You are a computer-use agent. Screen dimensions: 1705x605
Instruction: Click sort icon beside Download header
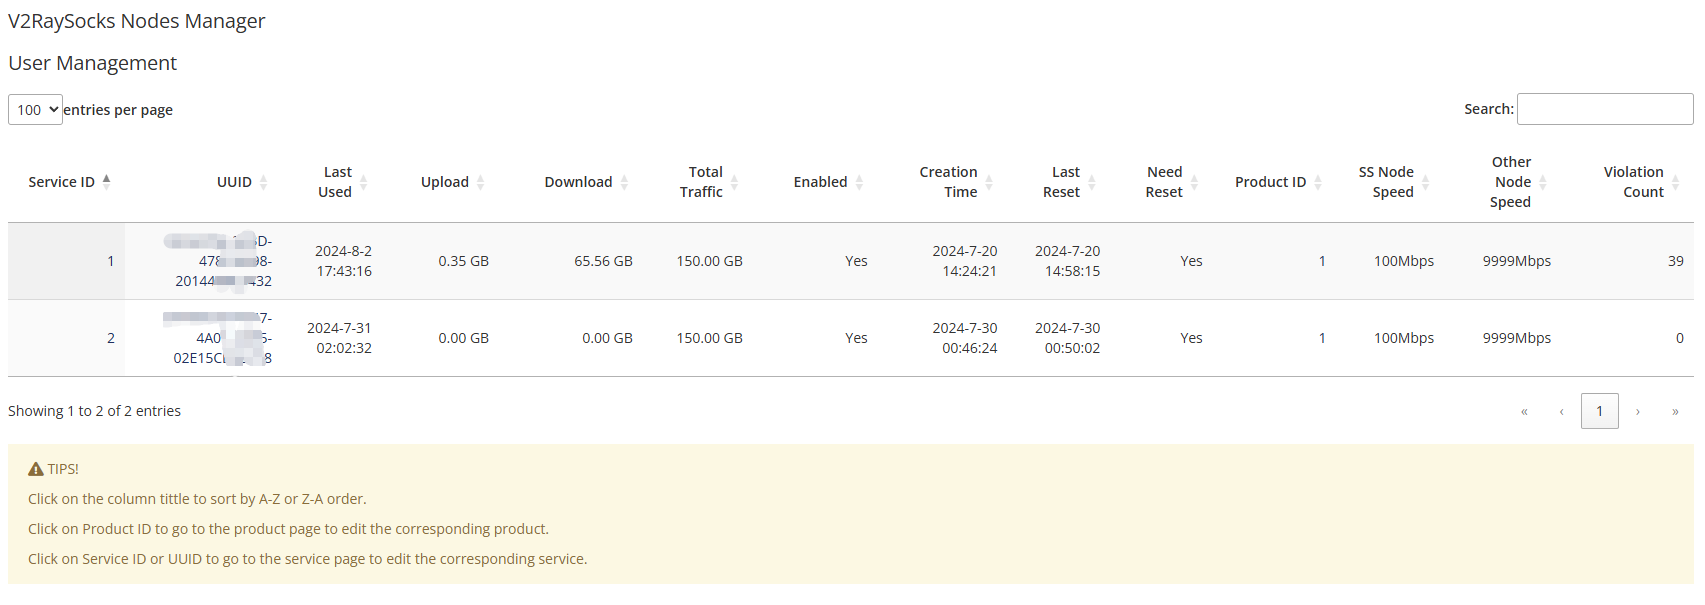tap(624, 182)
